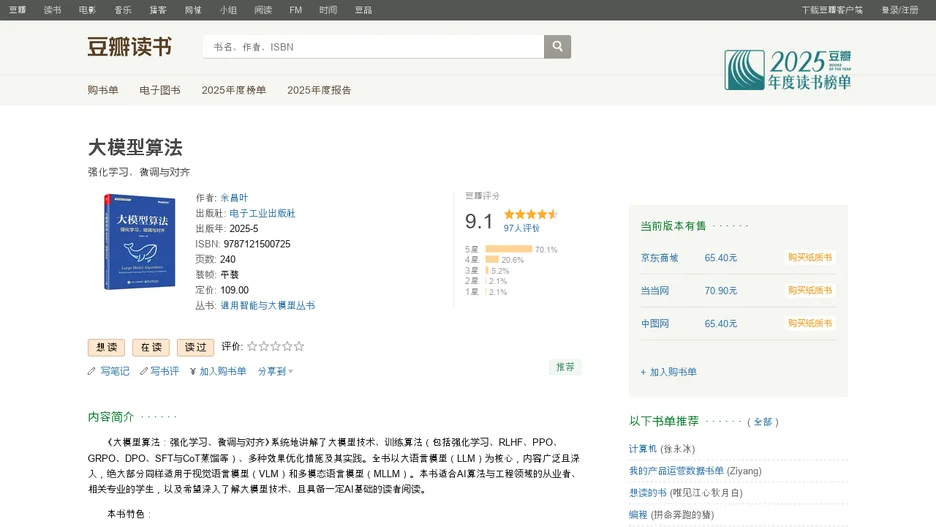Viewport: 936px width, 527px height.
Task: Click the 4星 rating bar
Action: [x=492, y=260]
